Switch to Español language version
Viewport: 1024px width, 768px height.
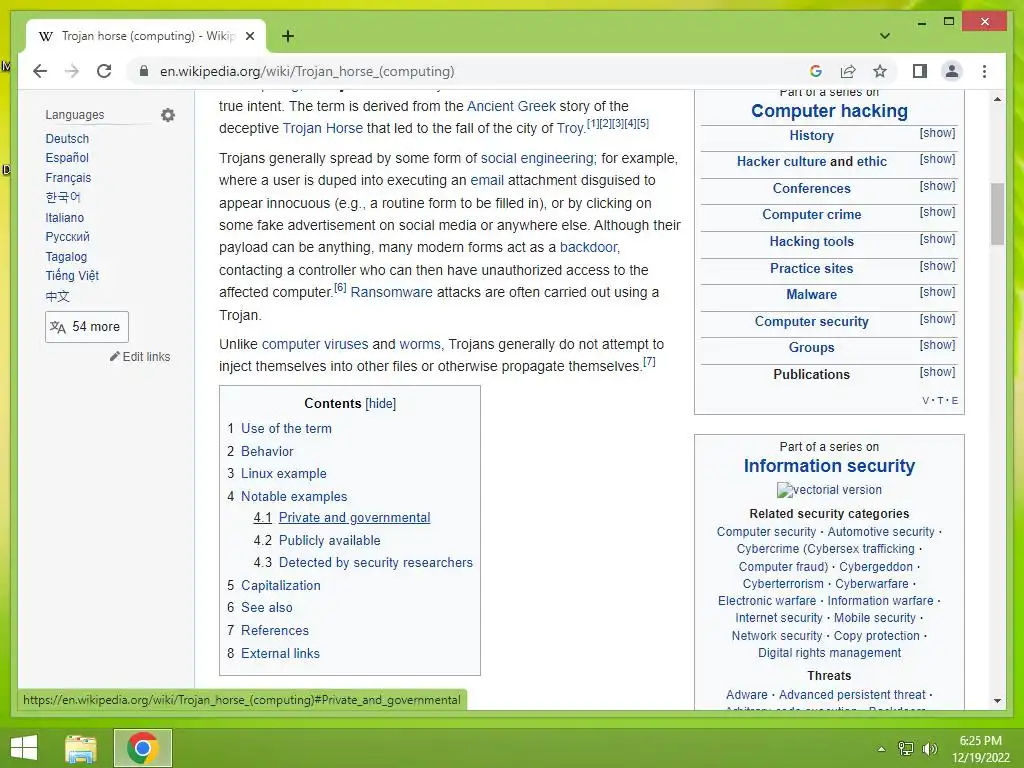[x=67, y=157]
